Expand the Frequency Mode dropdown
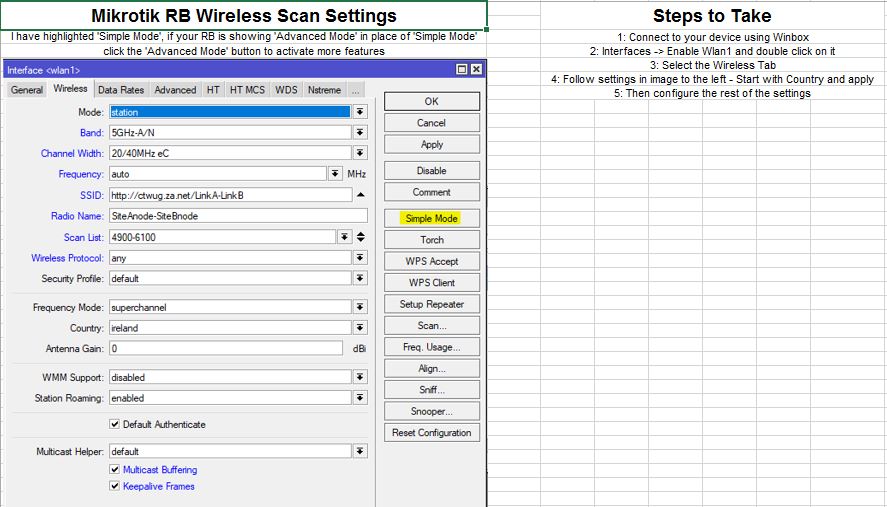The image size is (887, 507). click(360, 307)
